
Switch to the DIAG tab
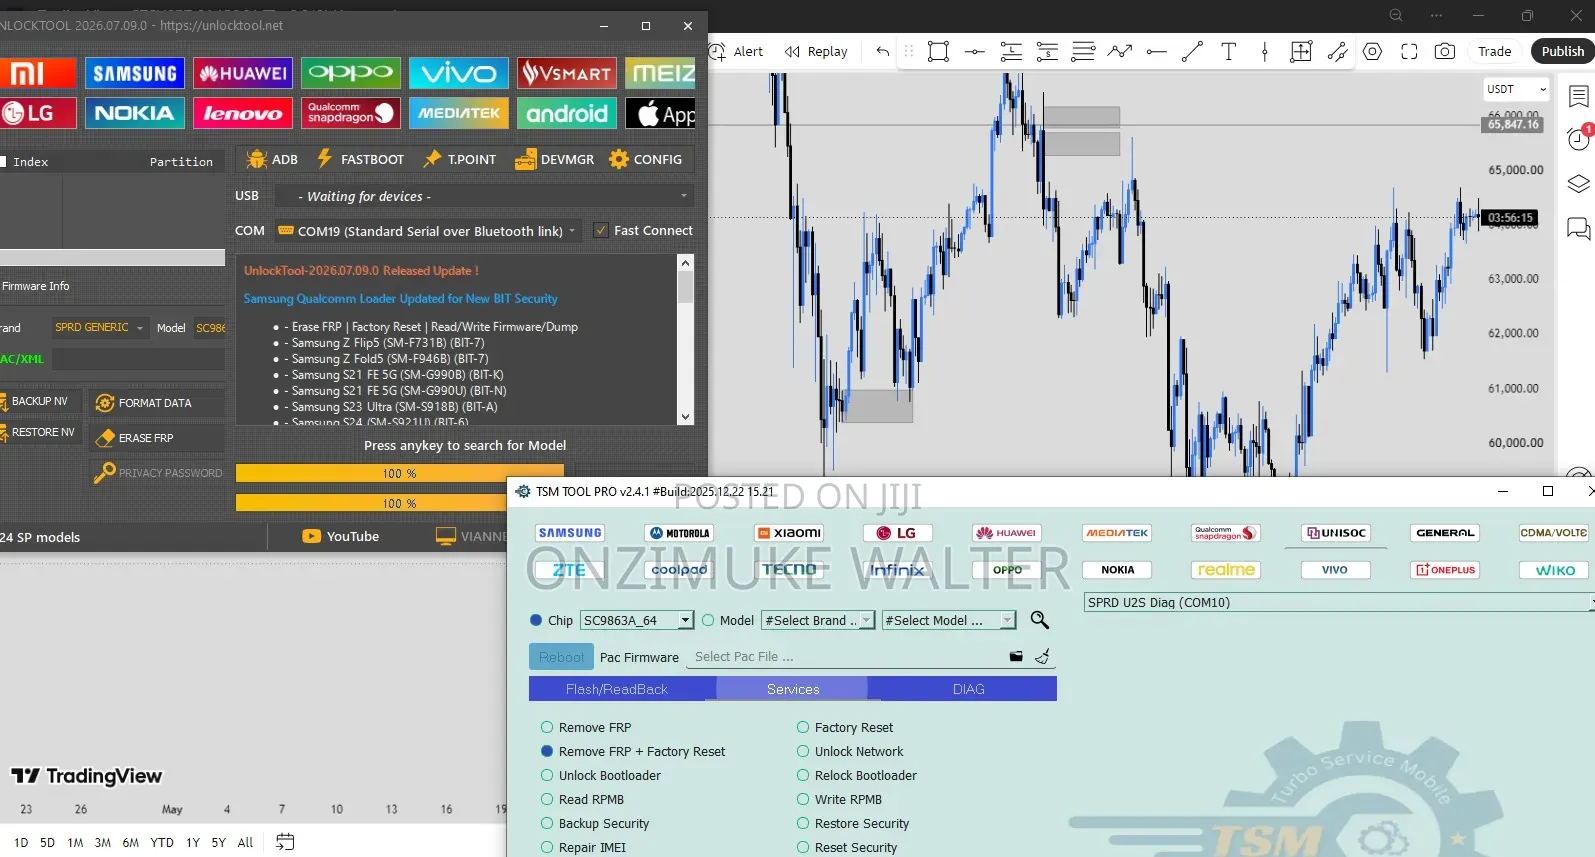968,689
